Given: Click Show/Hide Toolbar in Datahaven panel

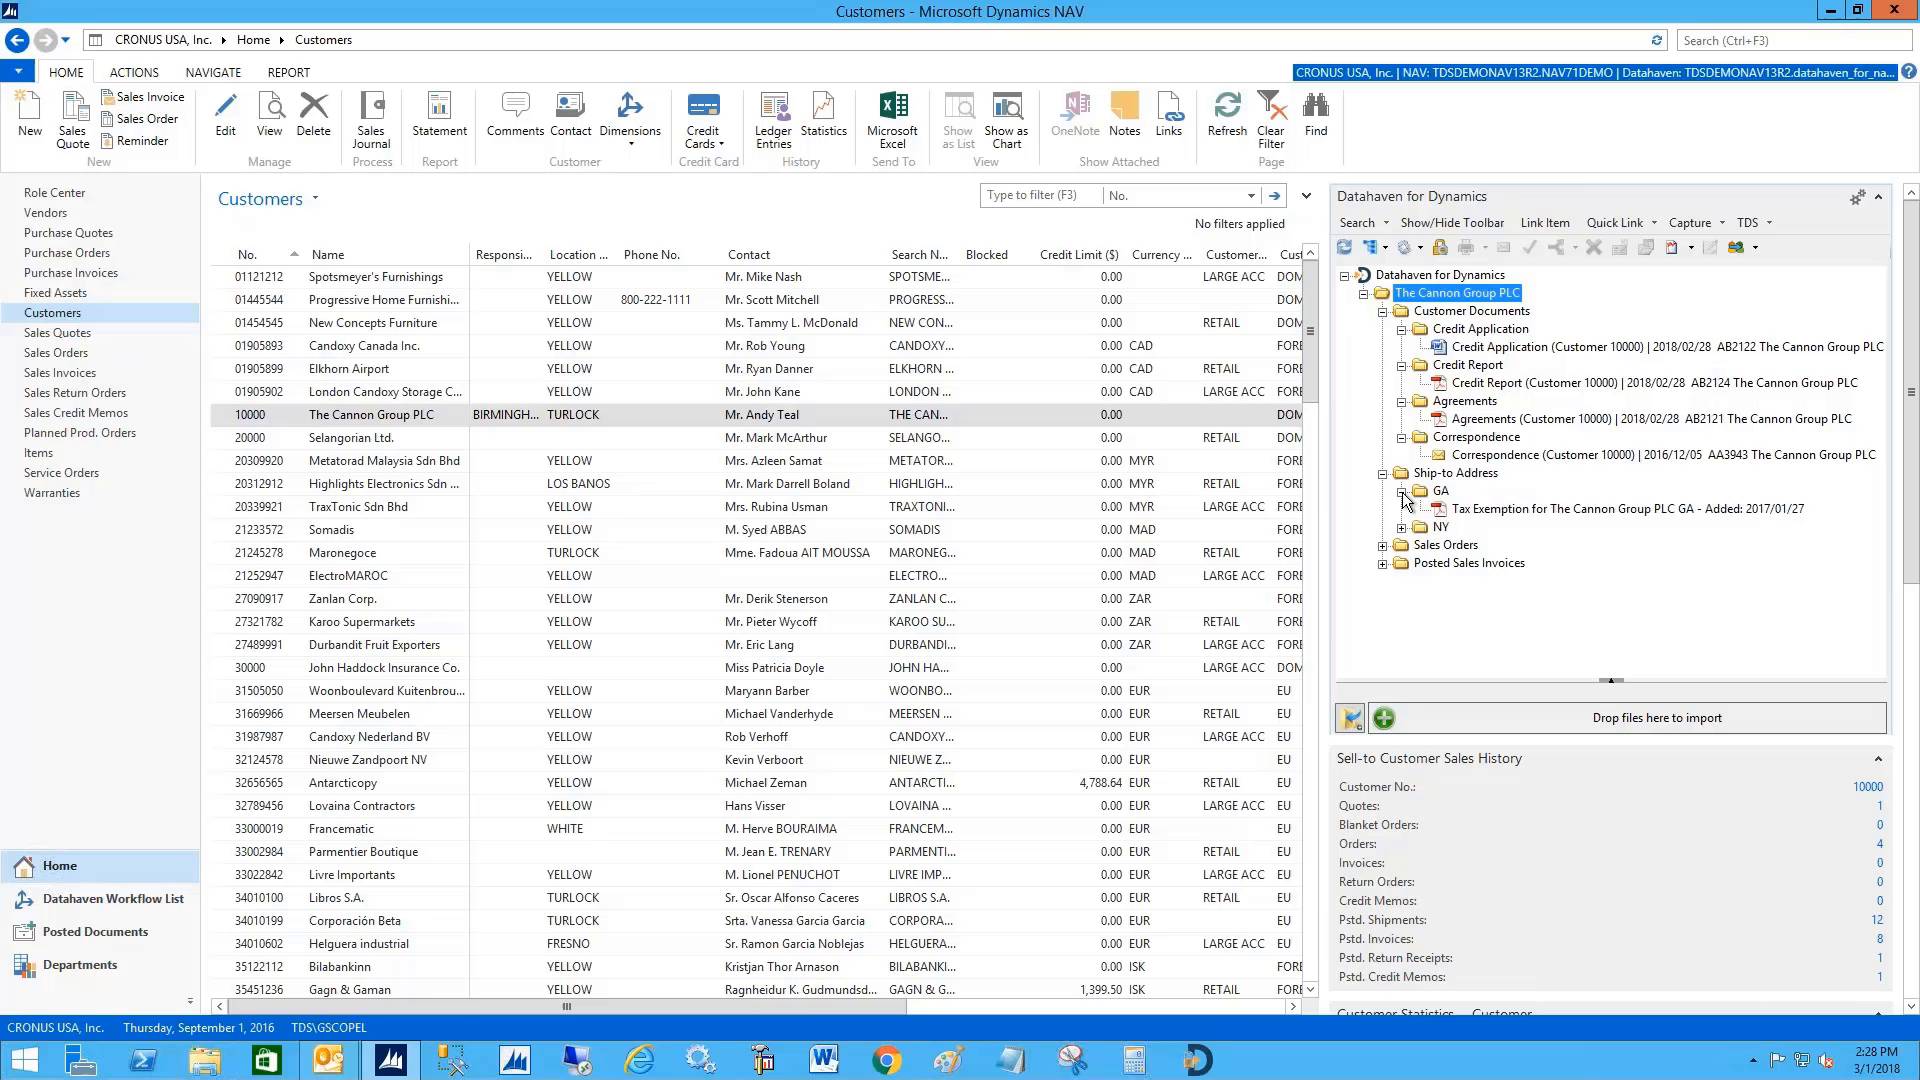Looking at the screenshot, I should (x=1451, y=222).
